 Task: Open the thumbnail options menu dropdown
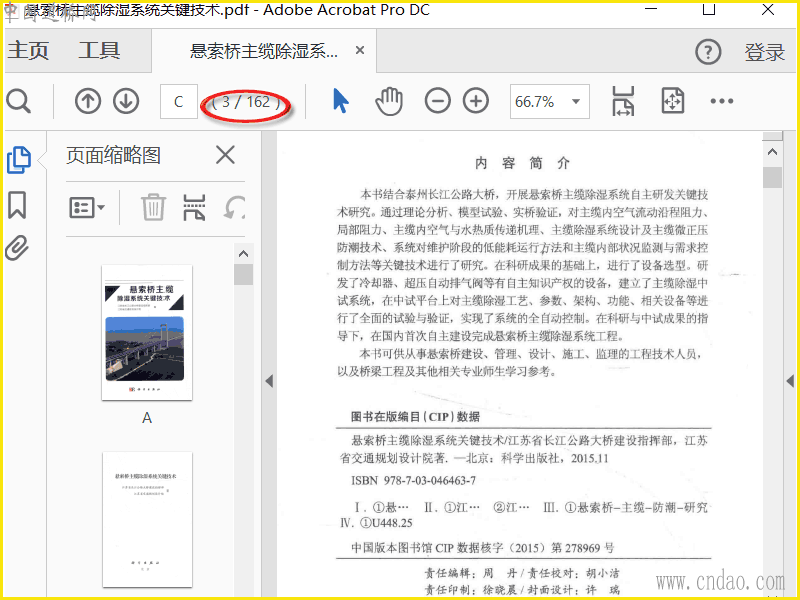[x=87, y=207]
